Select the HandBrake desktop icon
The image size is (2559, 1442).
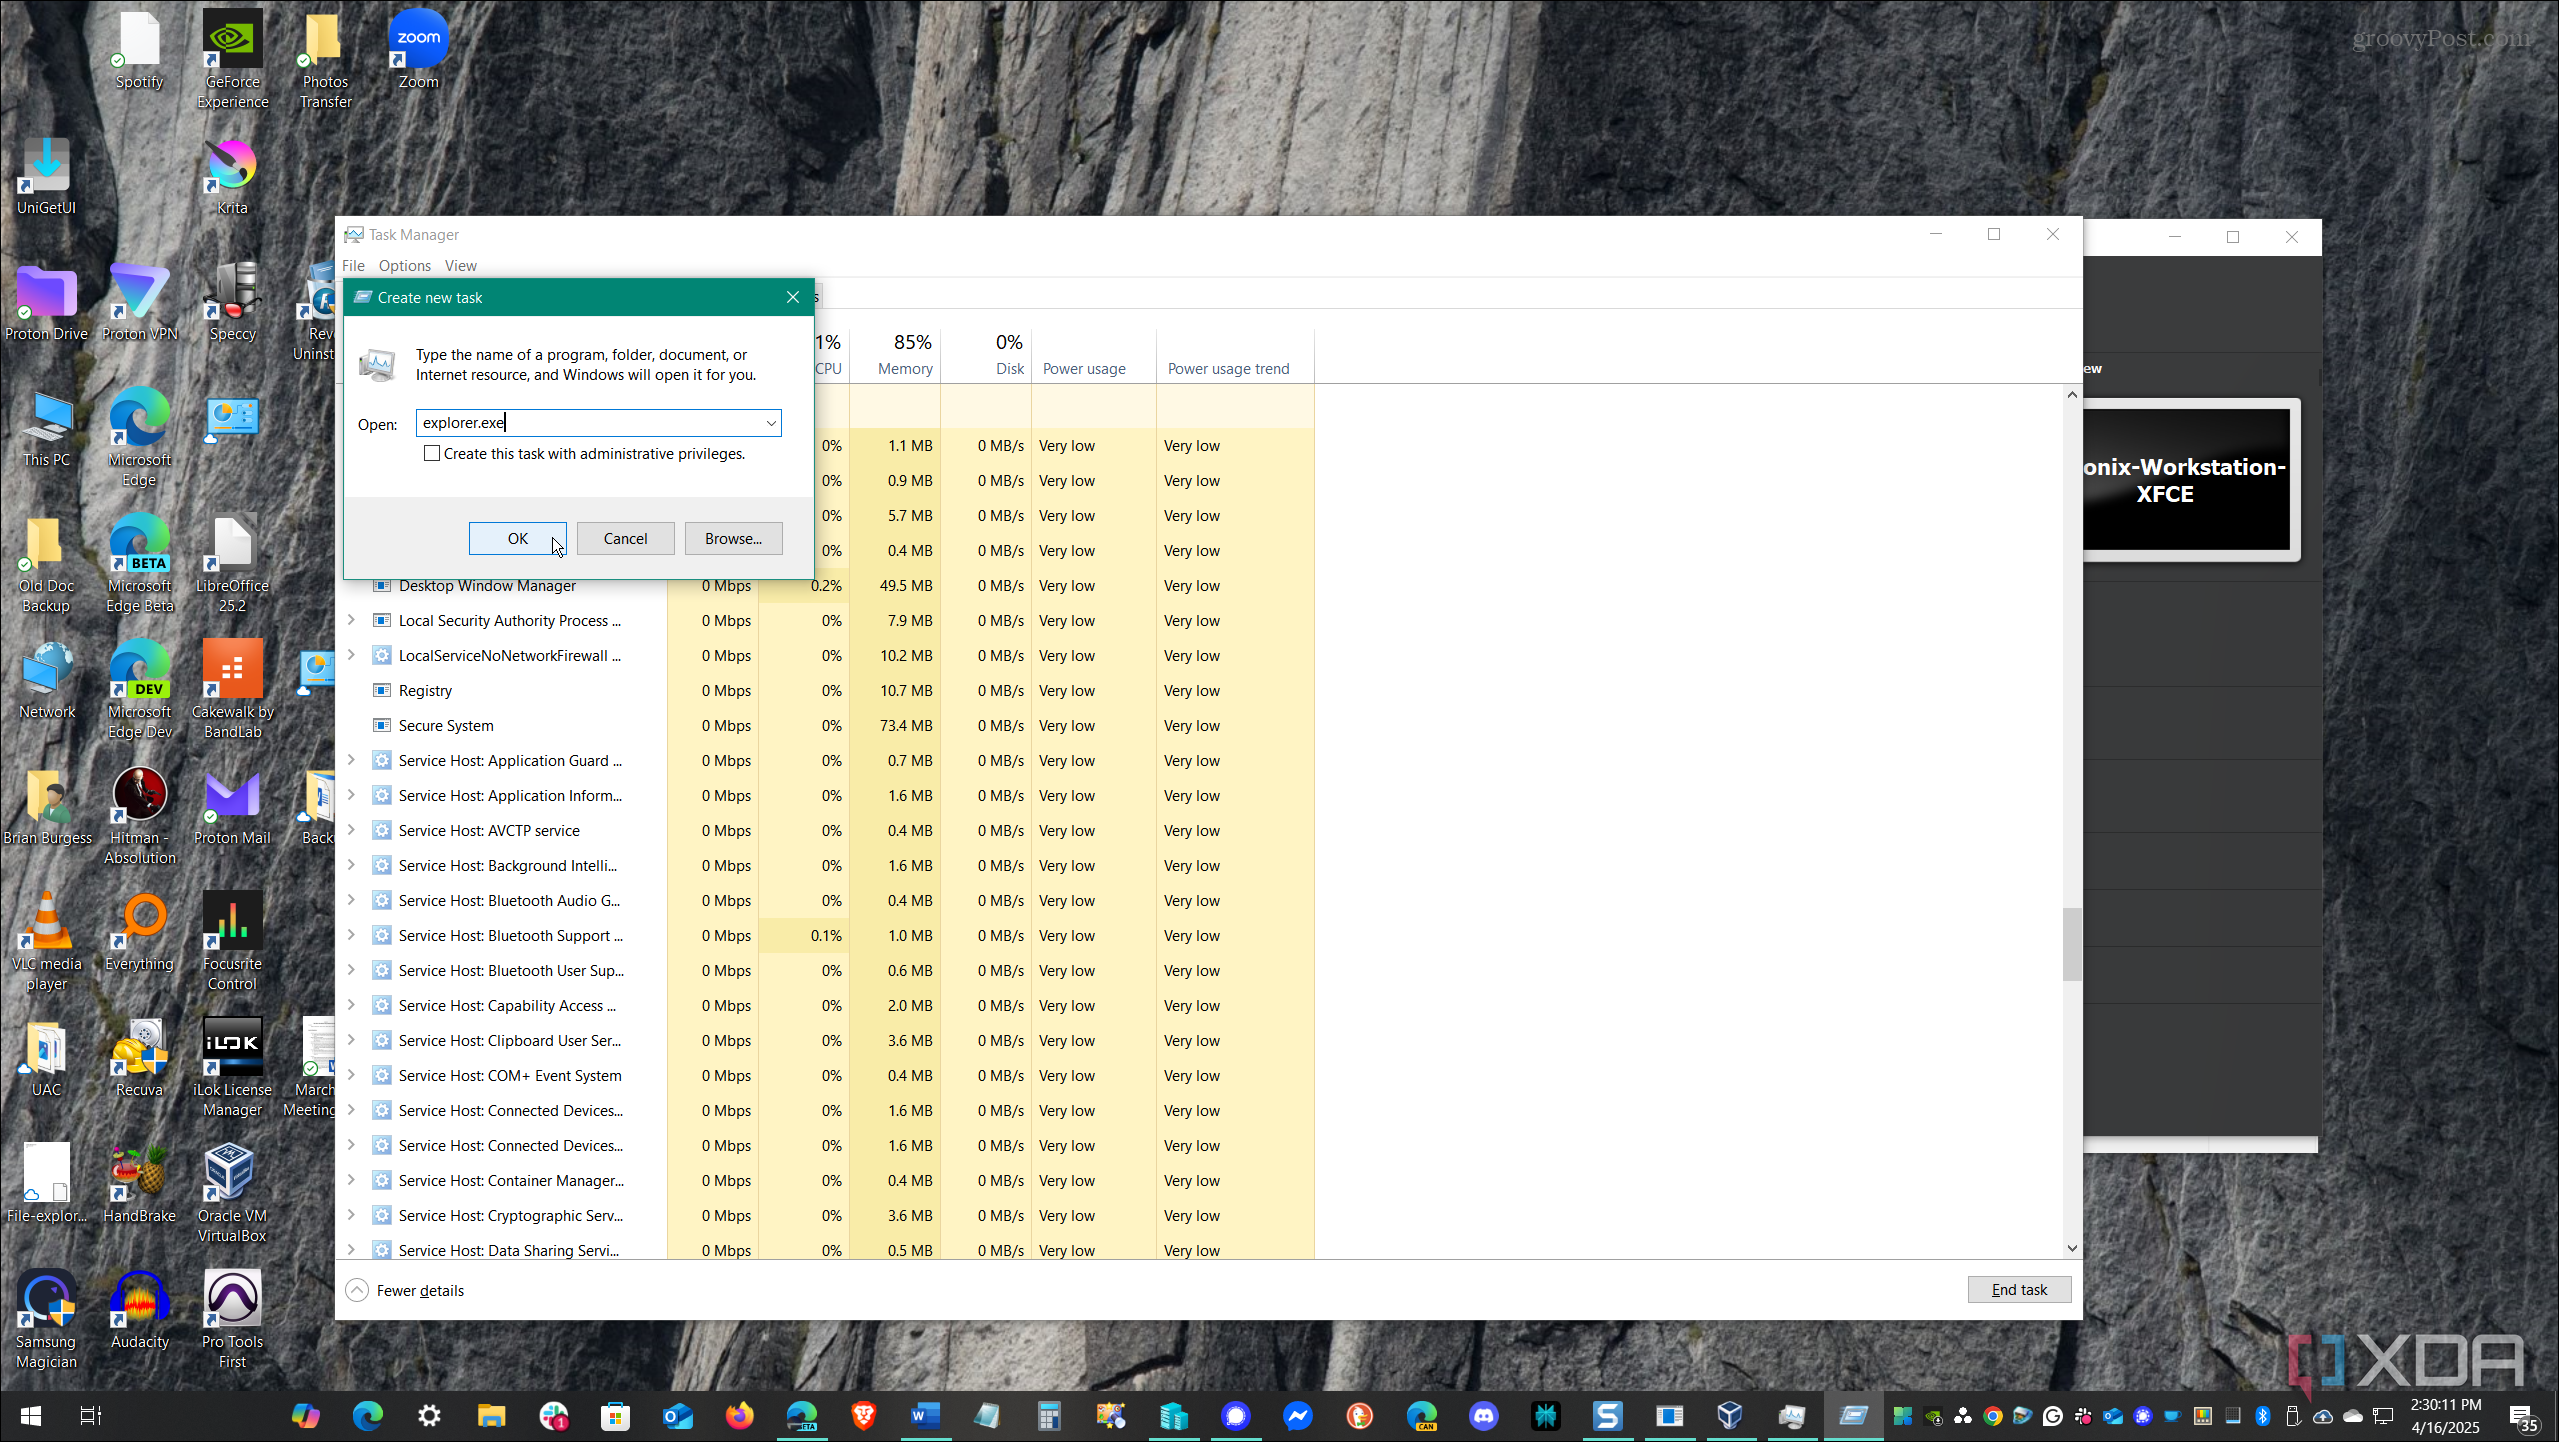click(140, 1185)
